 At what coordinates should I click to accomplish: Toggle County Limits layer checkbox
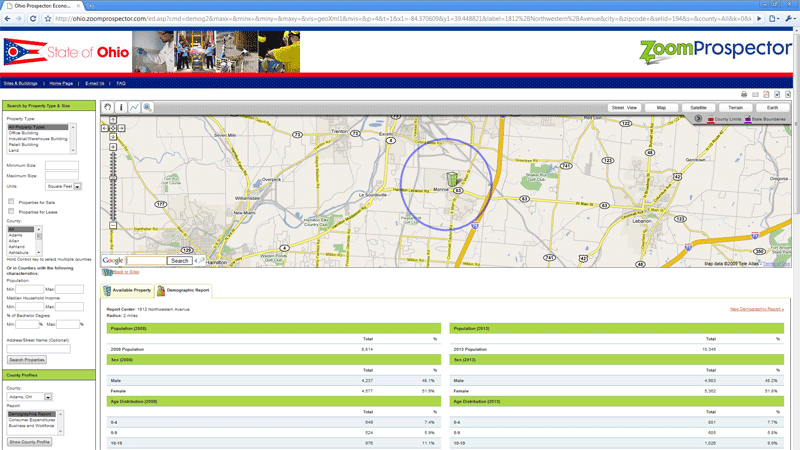[x=710, y=119]
